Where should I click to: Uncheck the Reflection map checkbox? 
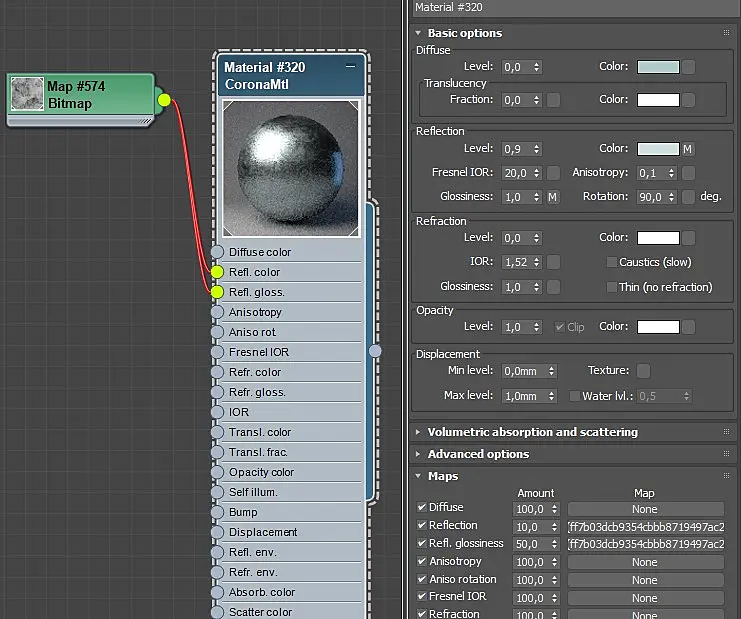pyautogui.click(x=422, y=525)
